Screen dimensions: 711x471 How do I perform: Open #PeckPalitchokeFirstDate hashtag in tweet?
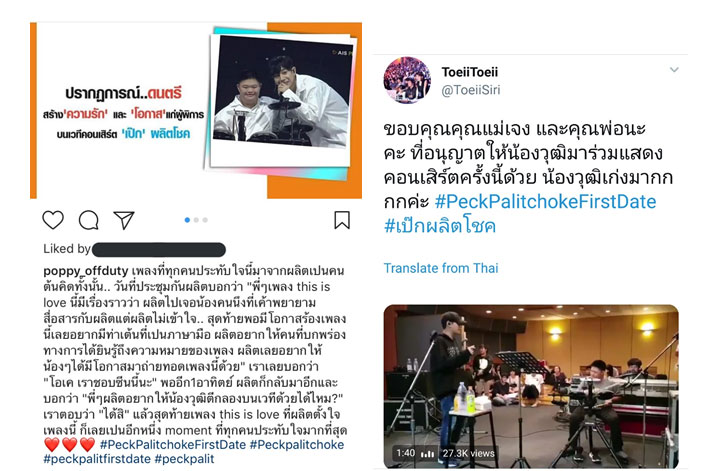coord(545,202)
